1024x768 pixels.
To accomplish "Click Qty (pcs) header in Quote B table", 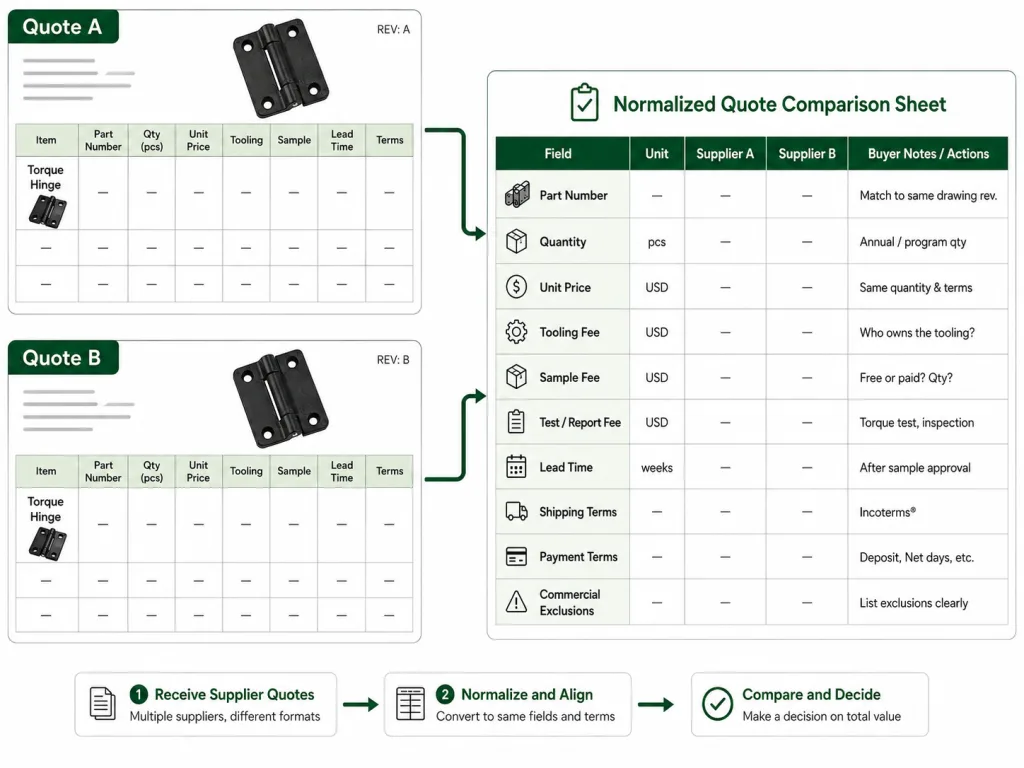I will click(x=152, y=471).
